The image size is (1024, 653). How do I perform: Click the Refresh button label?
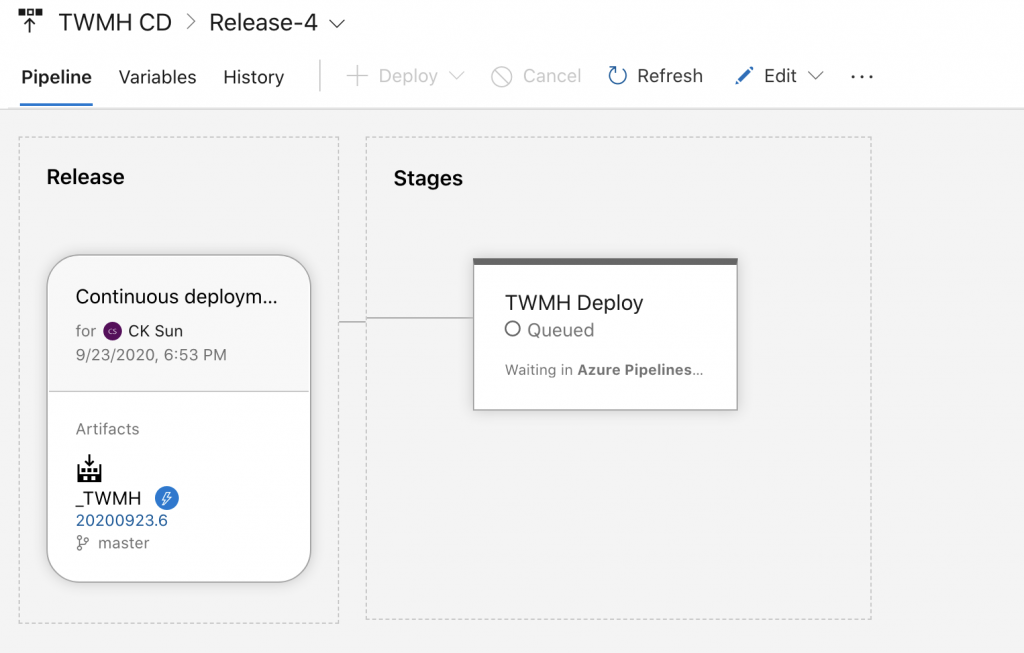click(x=670, y=76)
